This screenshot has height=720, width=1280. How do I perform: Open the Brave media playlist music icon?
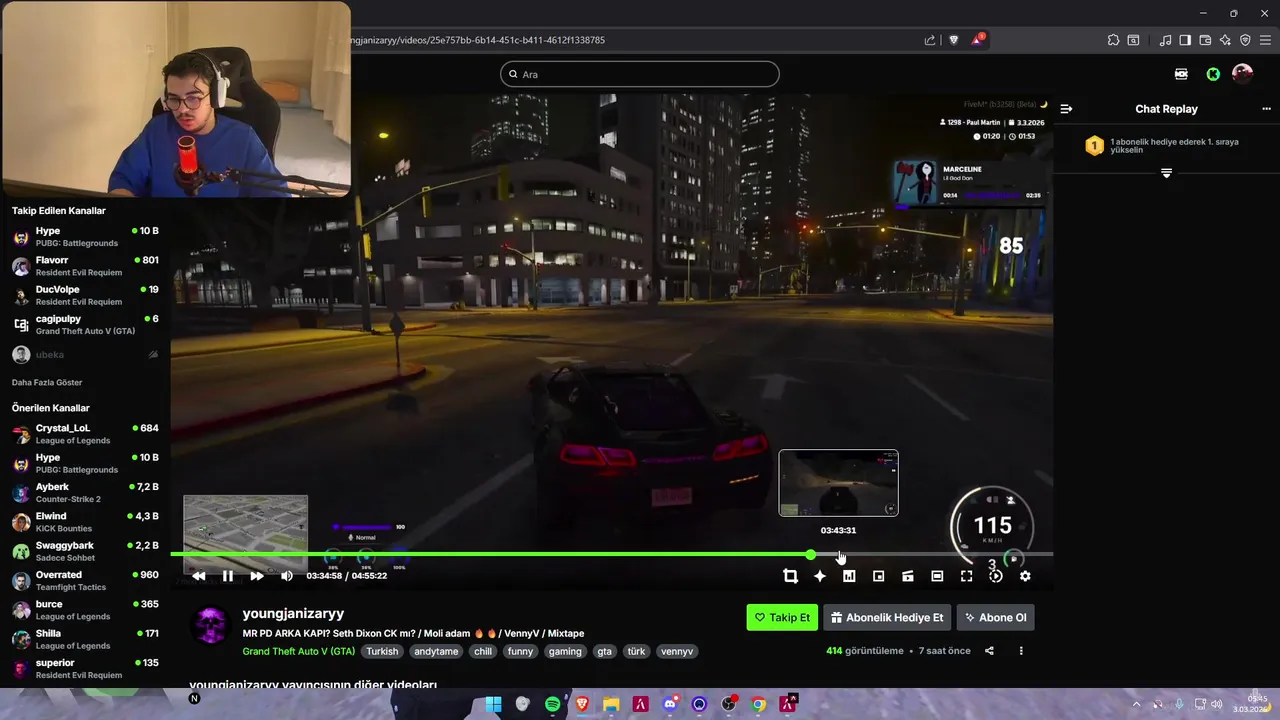pyautogui.click(x=1166, y=40)
